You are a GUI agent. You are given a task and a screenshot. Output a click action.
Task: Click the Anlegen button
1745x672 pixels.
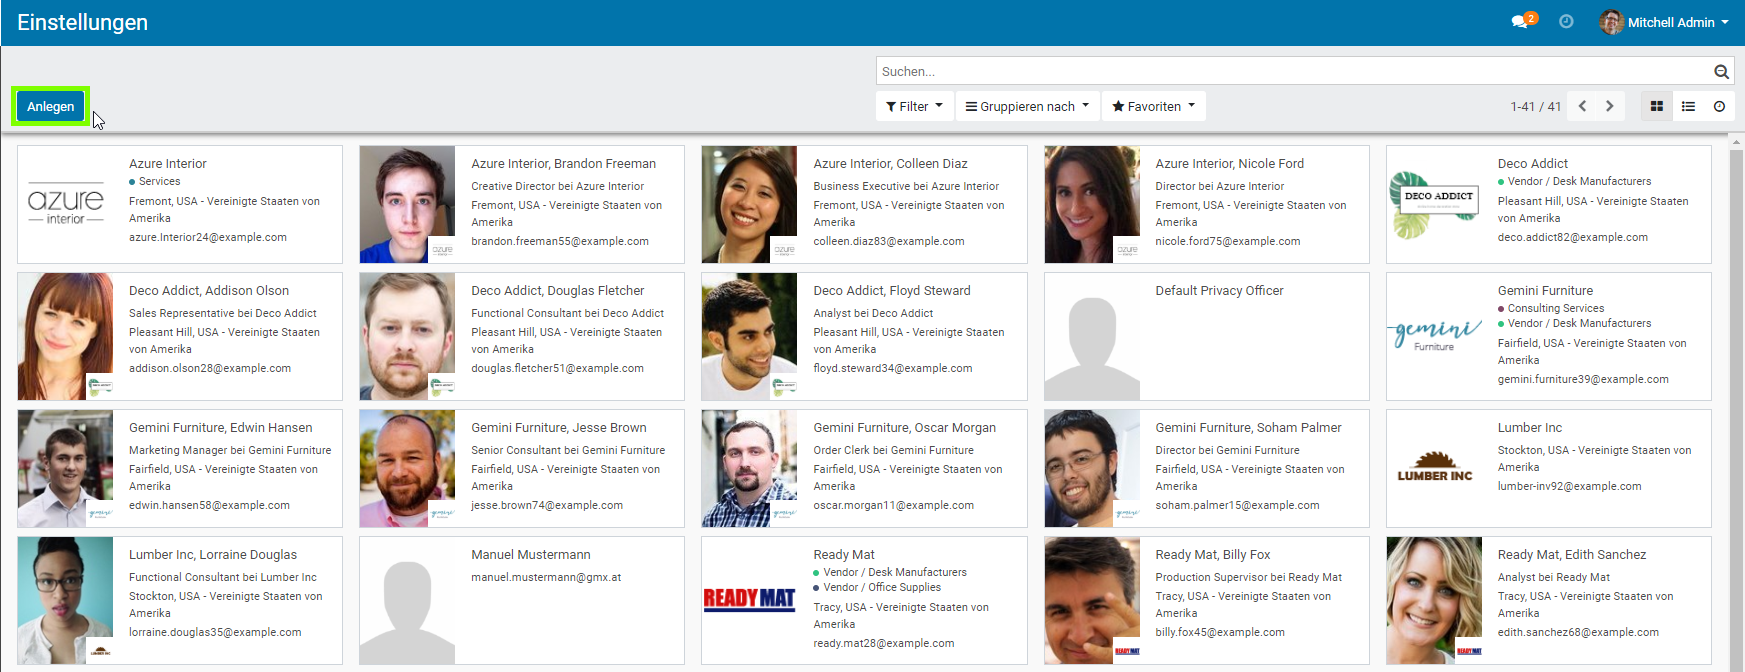click(x=51, y=107)
